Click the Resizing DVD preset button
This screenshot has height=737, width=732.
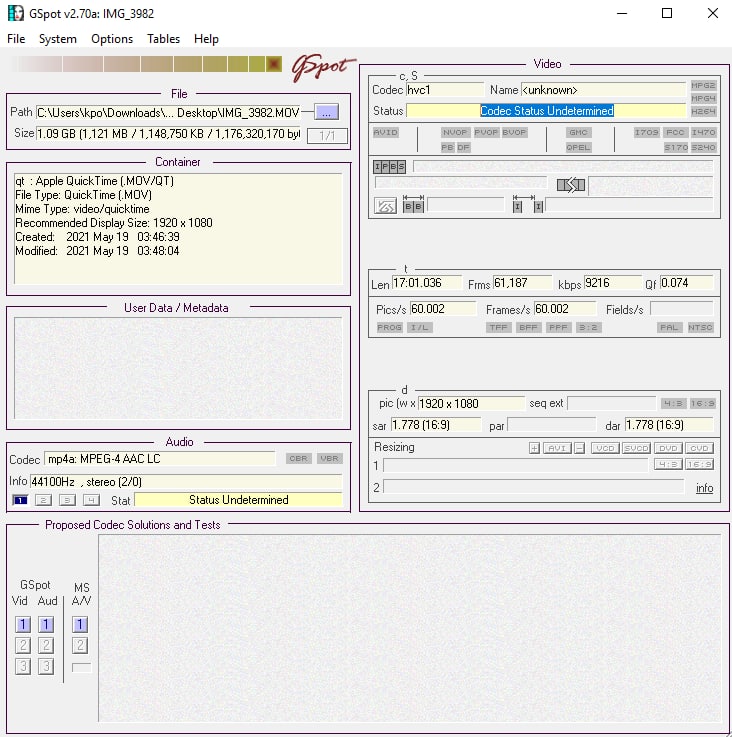(x=668, y=448)
